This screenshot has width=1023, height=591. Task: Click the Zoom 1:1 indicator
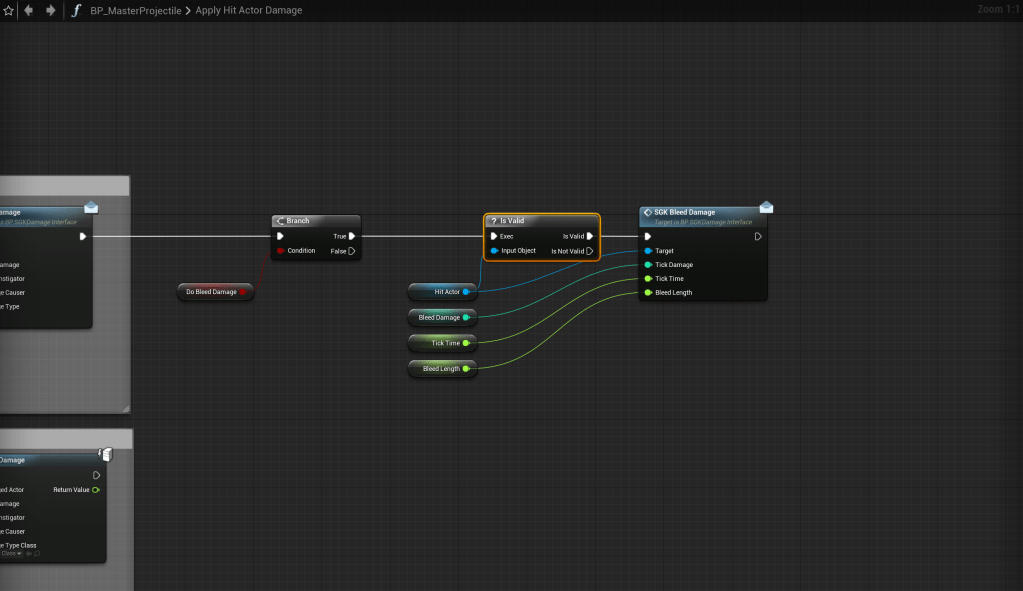point(997,9)
